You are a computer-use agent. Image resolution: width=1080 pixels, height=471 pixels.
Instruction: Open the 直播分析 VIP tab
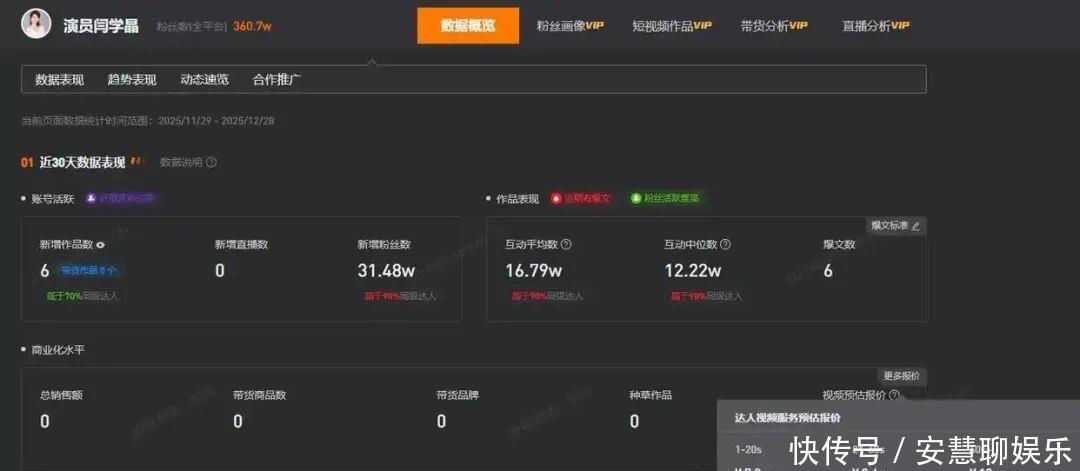tap(875, 26)
